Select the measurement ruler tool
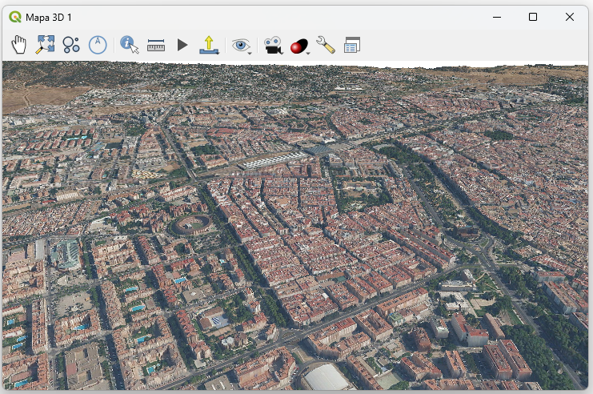 156,45
